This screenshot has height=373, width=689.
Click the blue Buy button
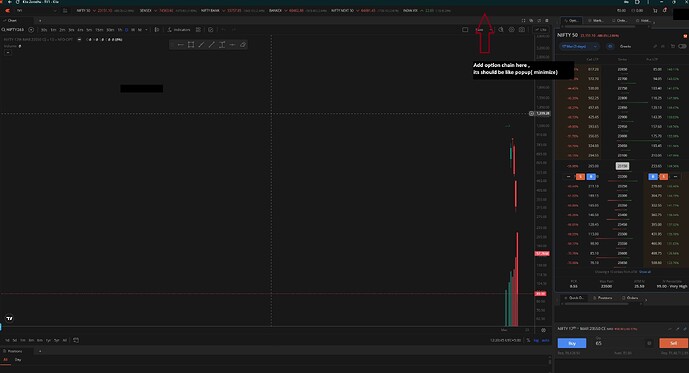click(572, 343)
